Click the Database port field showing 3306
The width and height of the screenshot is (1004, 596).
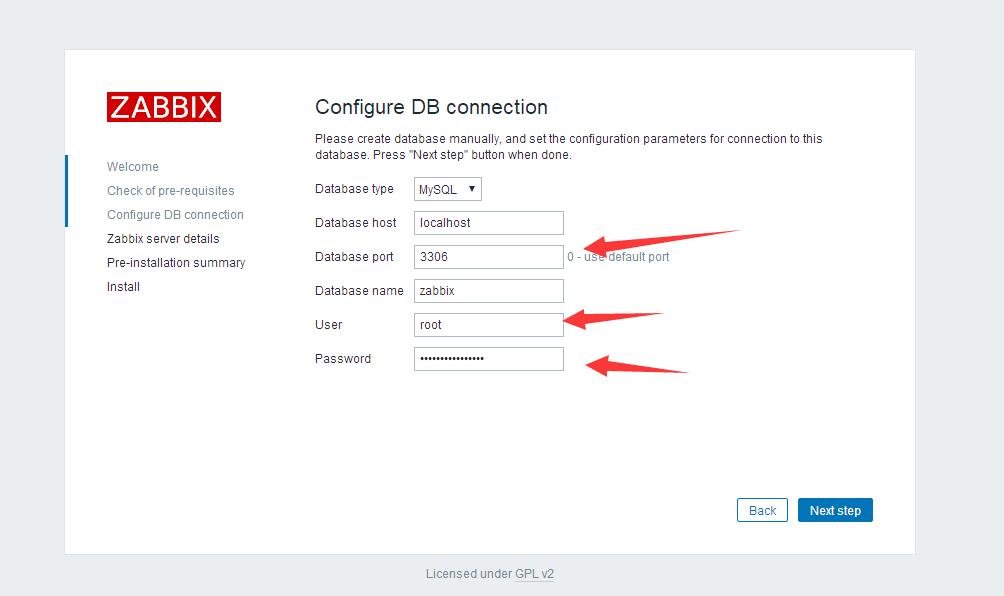click(x=488, y=257)
